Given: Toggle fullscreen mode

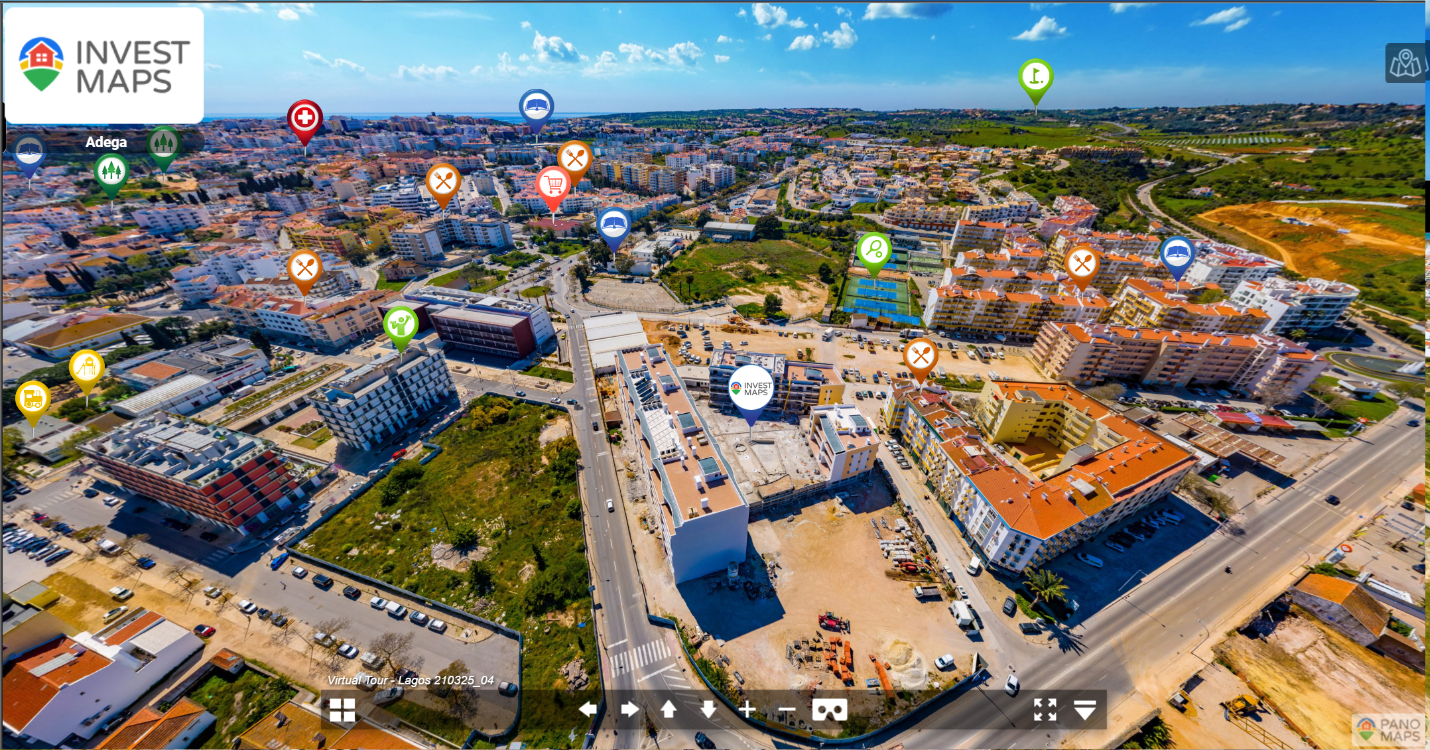Looking at the screenshot, I should [x=1045, y=709].
